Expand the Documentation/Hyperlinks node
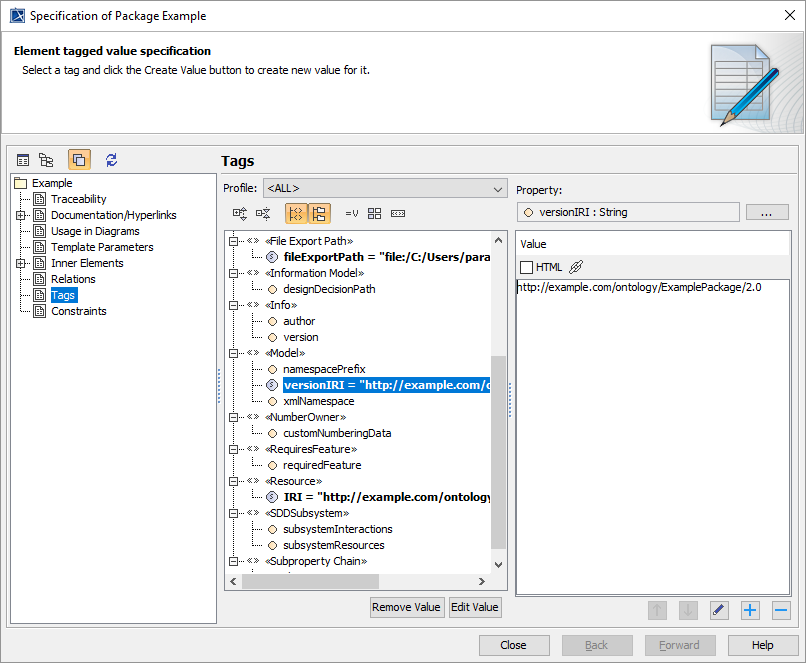Viewport: 806px width, 663px height. (x=22, y=215)
